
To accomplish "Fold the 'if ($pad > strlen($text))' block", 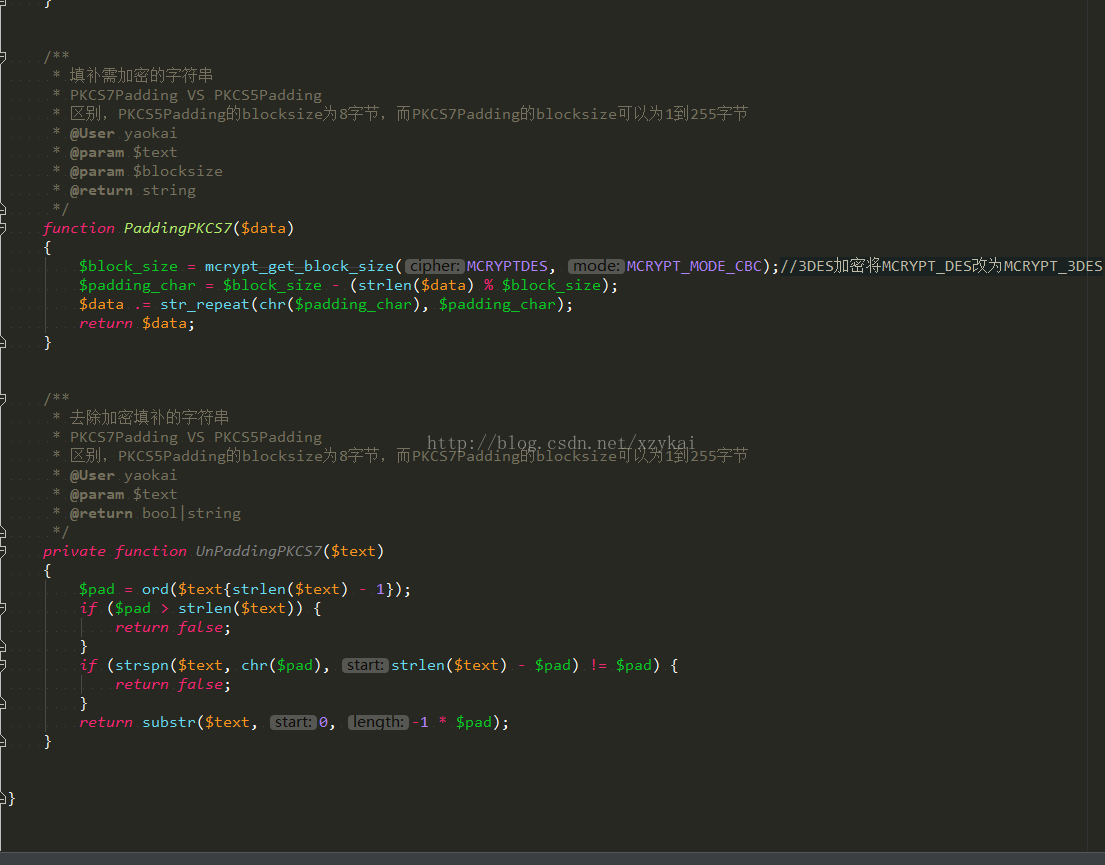I will coord(3,608).
